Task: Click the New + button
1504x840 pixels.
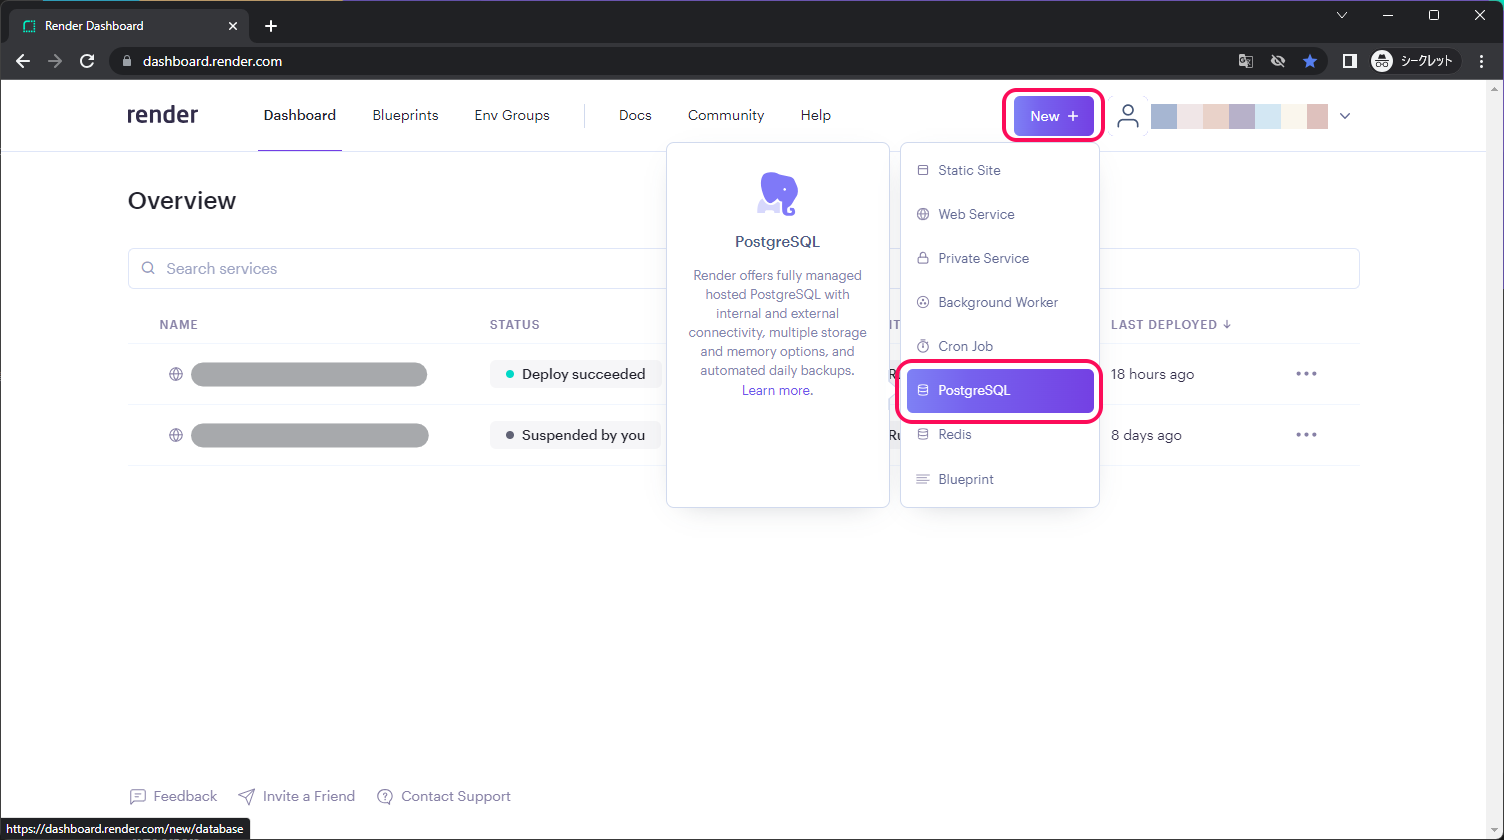Action: 1054,116
